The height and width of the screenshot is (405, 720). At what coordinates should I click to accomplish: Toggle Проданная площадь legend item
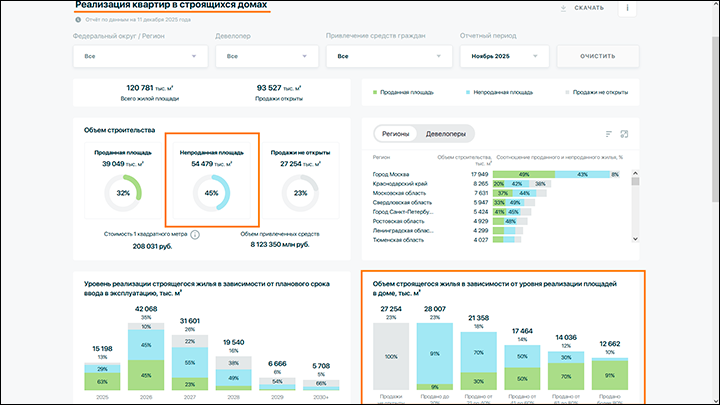(x=405, y=91)
